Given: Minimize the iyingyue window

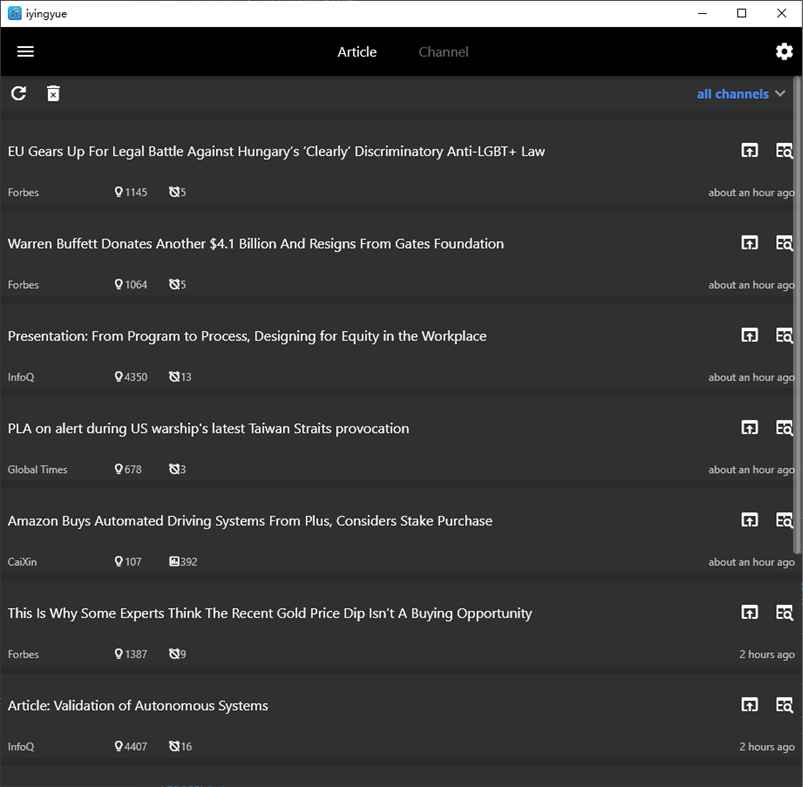Looking at the screenshot, I should click(x=703, y=13).
